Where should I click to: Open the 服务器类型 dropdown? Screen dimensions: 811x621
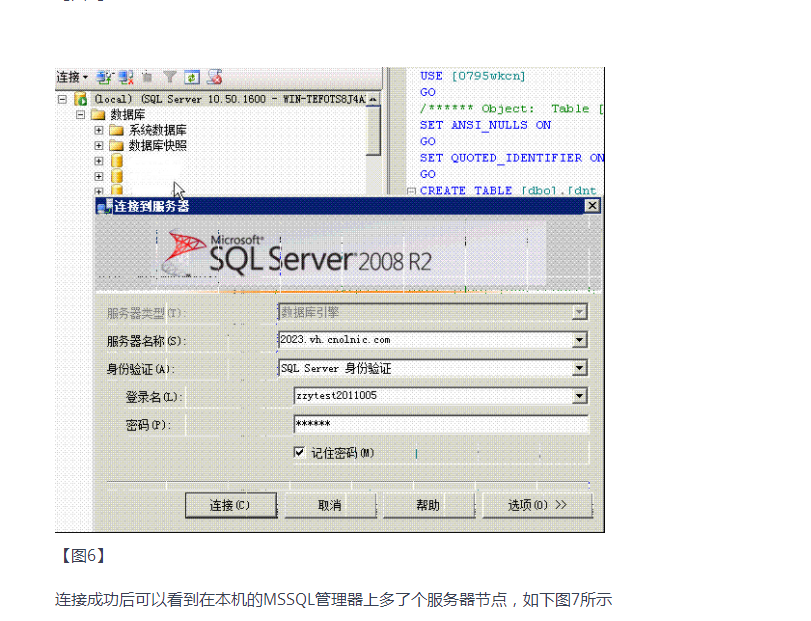click(579, 312)
